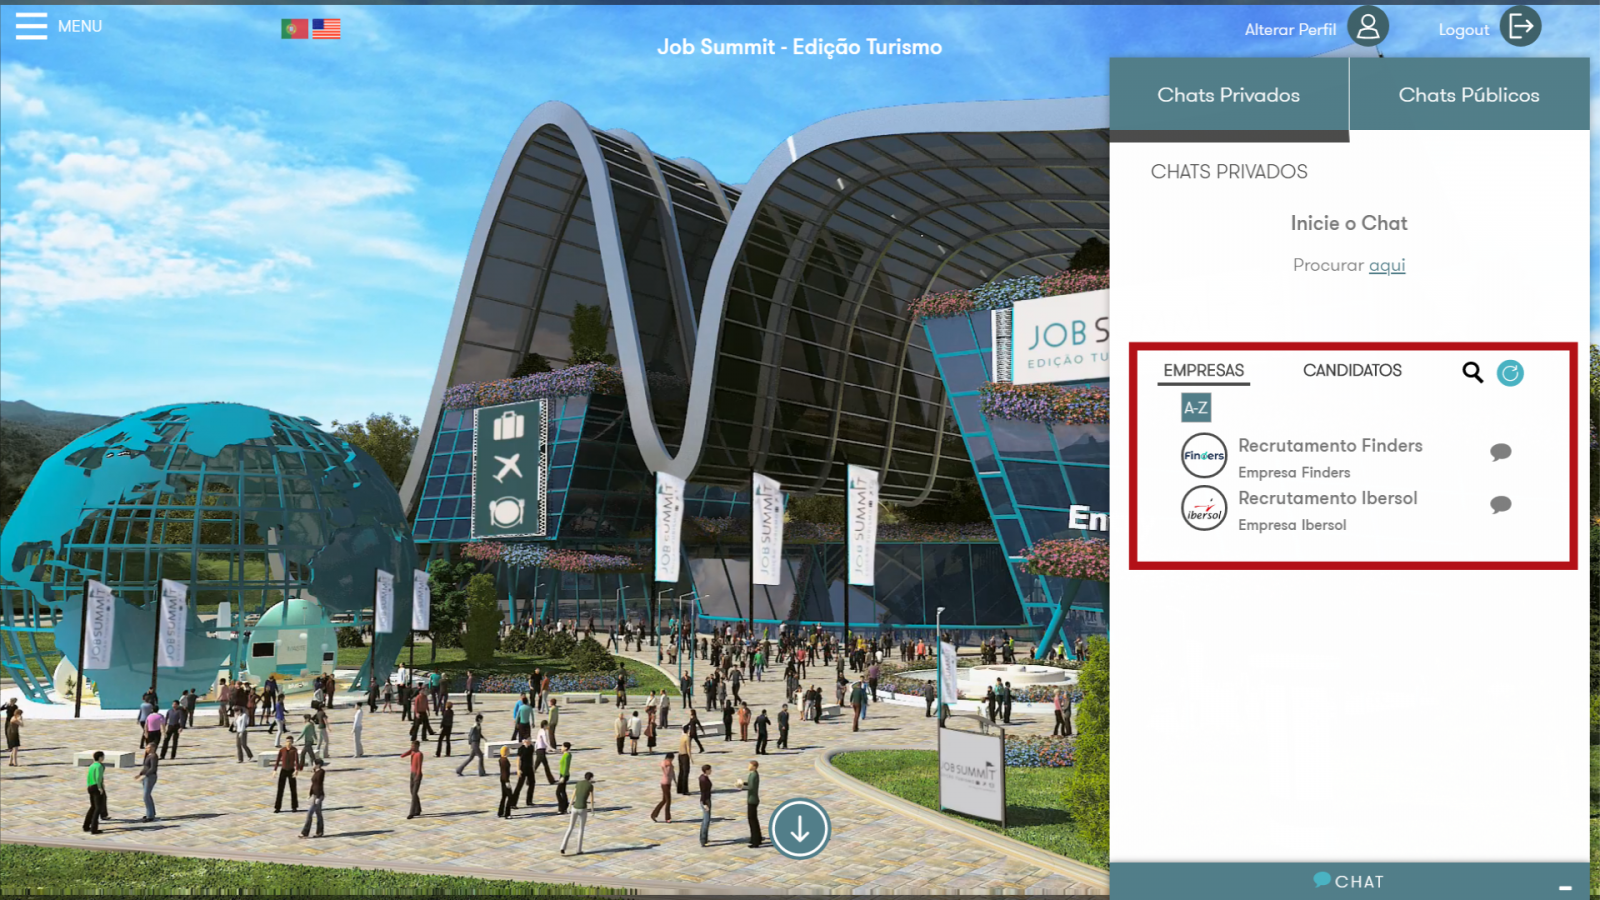This screenshot has width=1600, height=900.
Task: Click the magnifier search icon in chat list
Action: pos(1472,373)
